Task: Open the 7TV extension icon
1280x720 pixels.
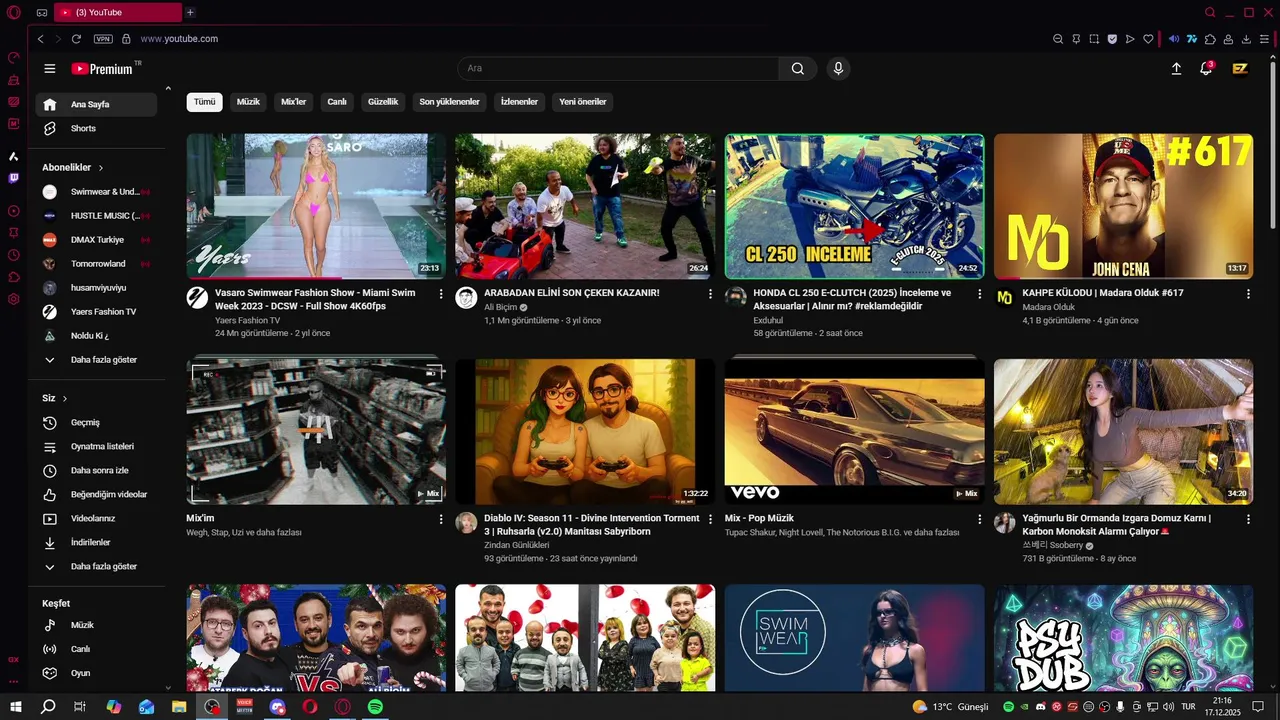Action: click(x=1192, y=39)
